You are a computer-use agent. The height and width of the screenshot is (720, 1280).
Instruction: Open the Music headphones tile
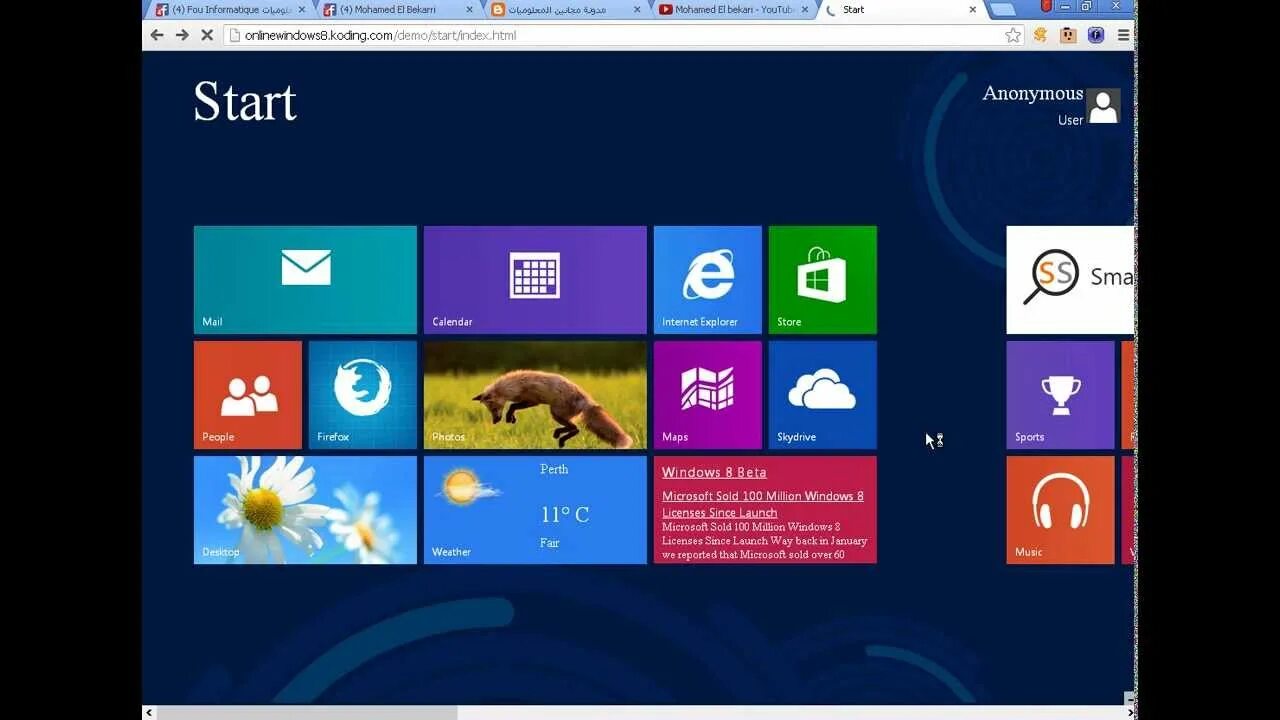[1060, 510]
